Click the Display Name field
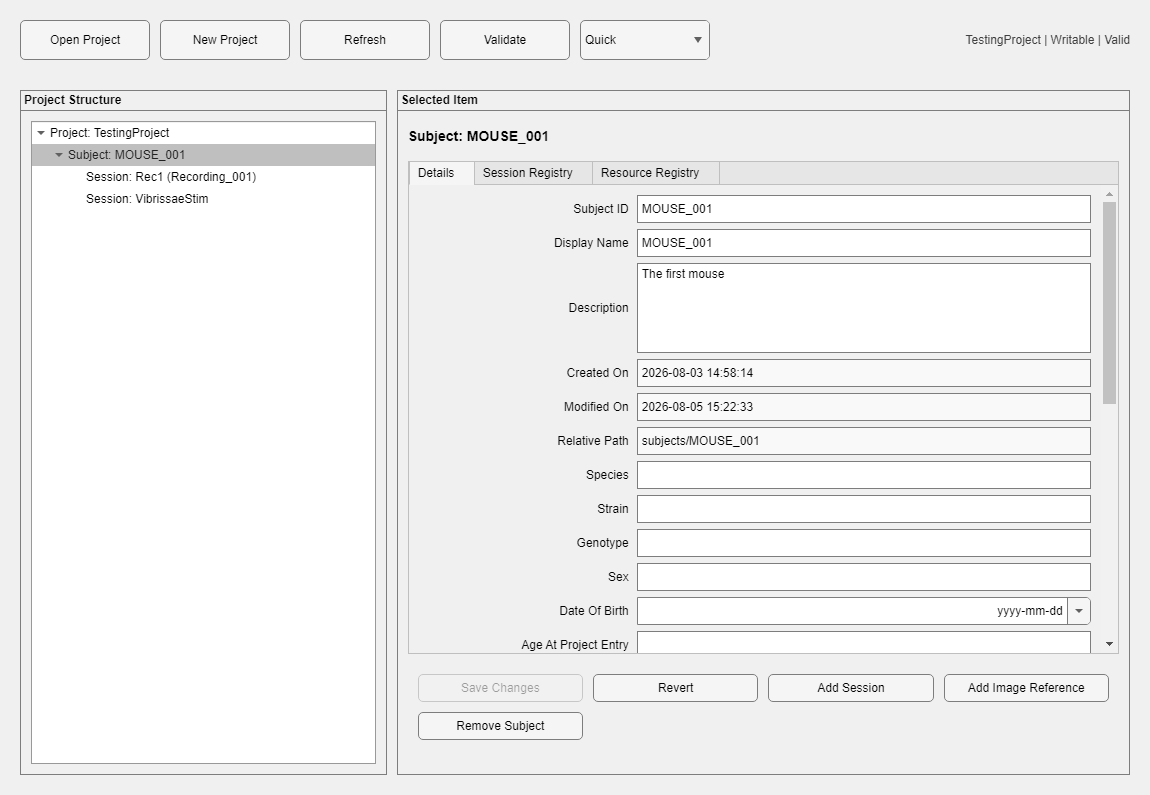The height and width of the screenshot is (795, 1150). 863,243
